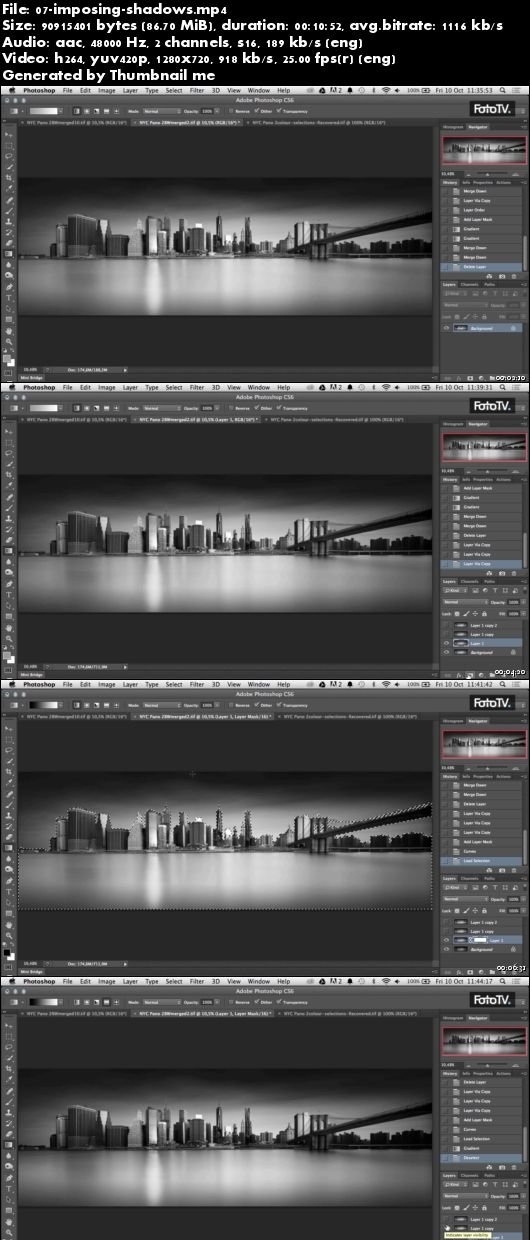Open the Window menu in the 11:41:42 frame

(258, 684)
